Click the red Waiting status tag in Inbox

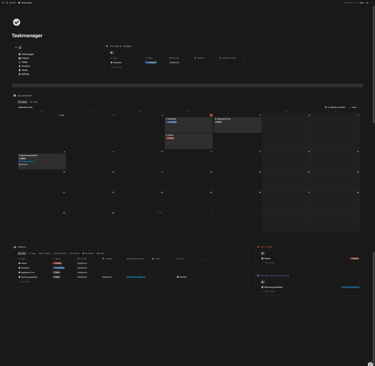coord(57,263)
